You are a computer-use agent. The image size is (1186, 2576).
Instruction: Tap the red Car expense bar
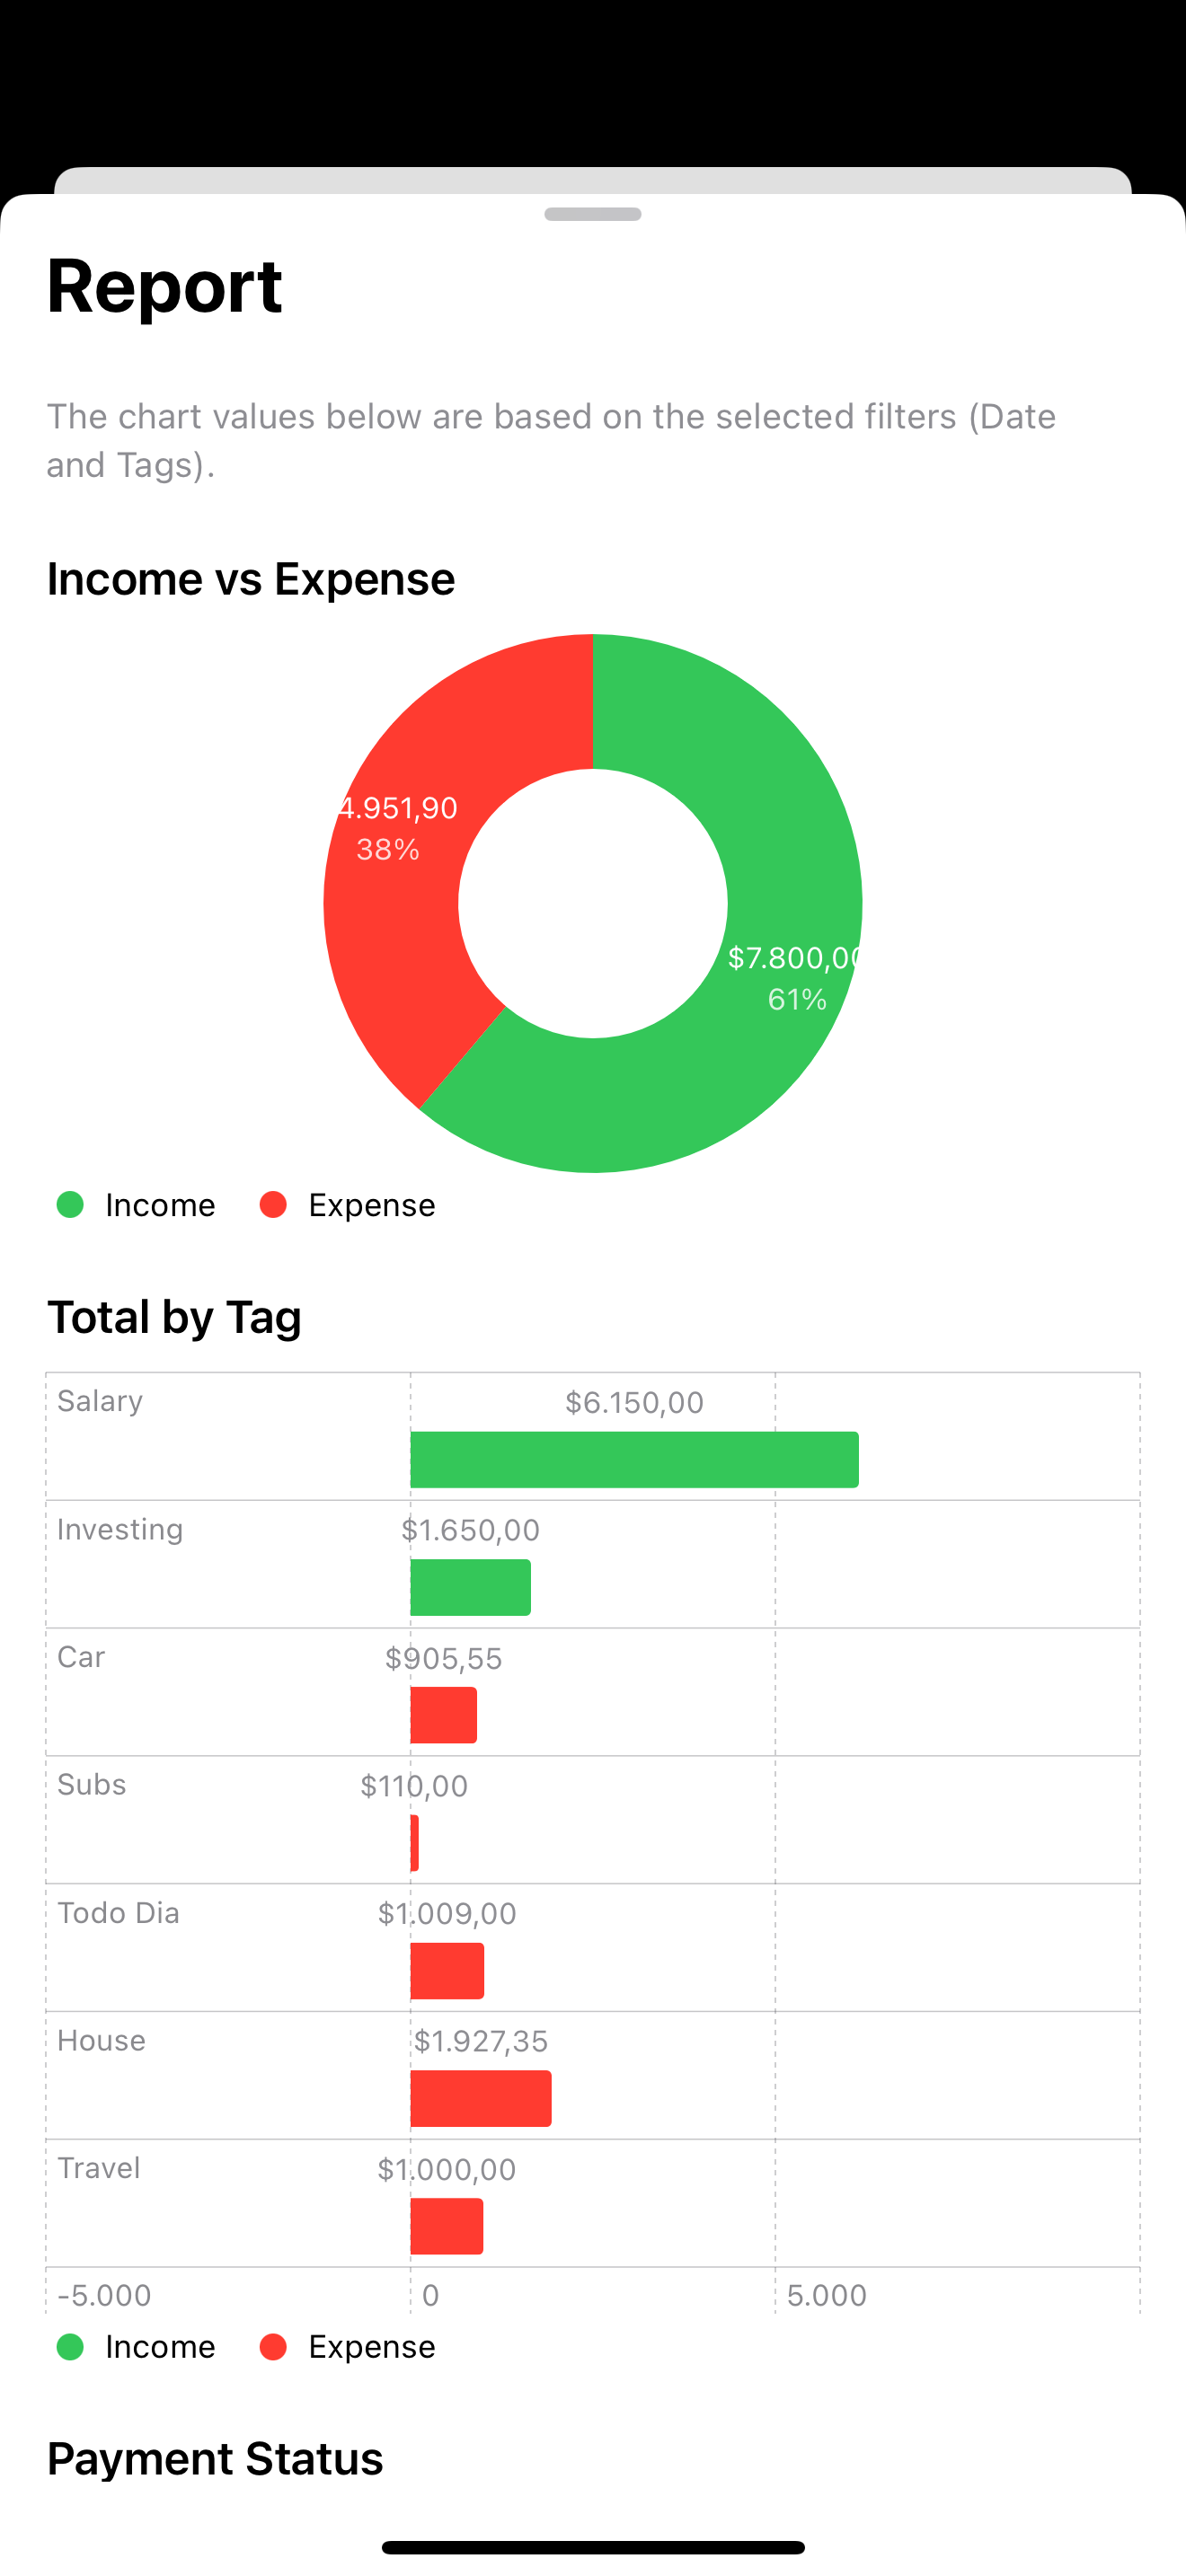click(443, 1715)
